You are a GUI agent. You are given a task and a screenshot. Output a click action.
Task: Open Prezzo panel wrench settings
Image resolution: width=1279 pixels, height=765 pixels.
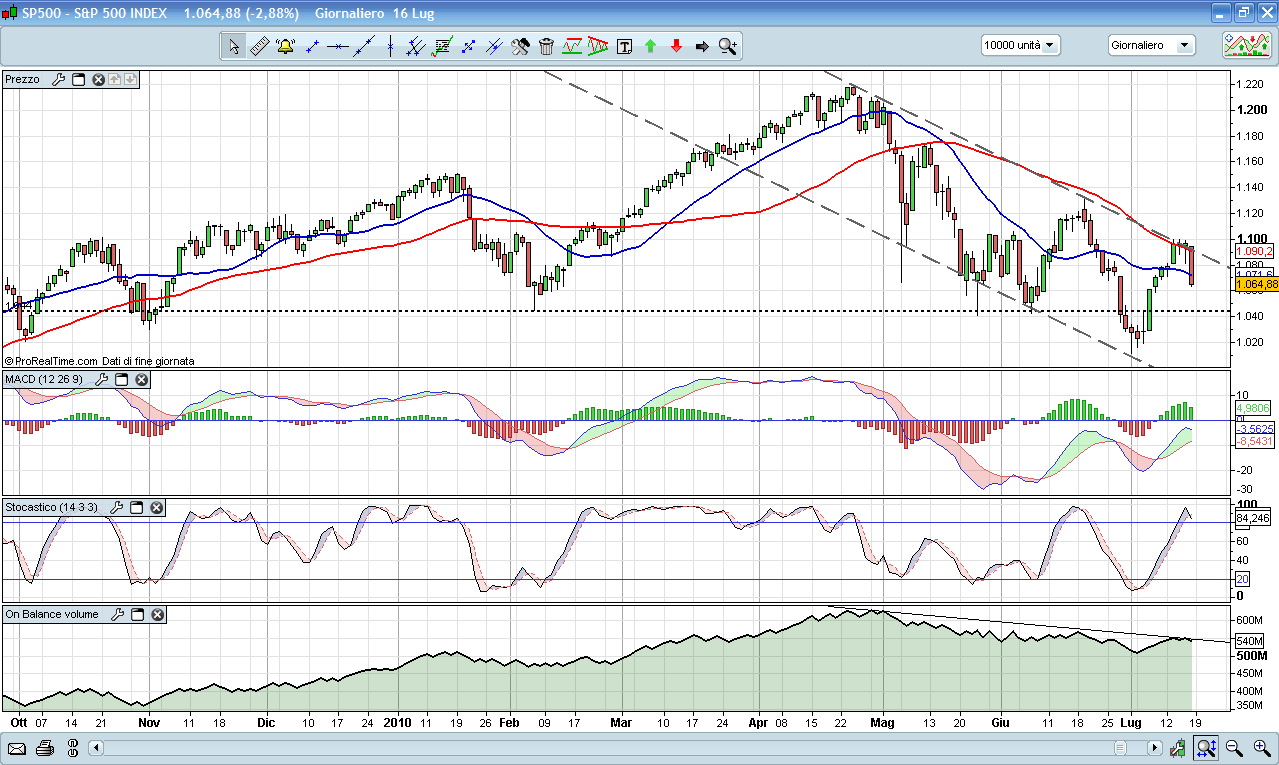coord(58,79)
